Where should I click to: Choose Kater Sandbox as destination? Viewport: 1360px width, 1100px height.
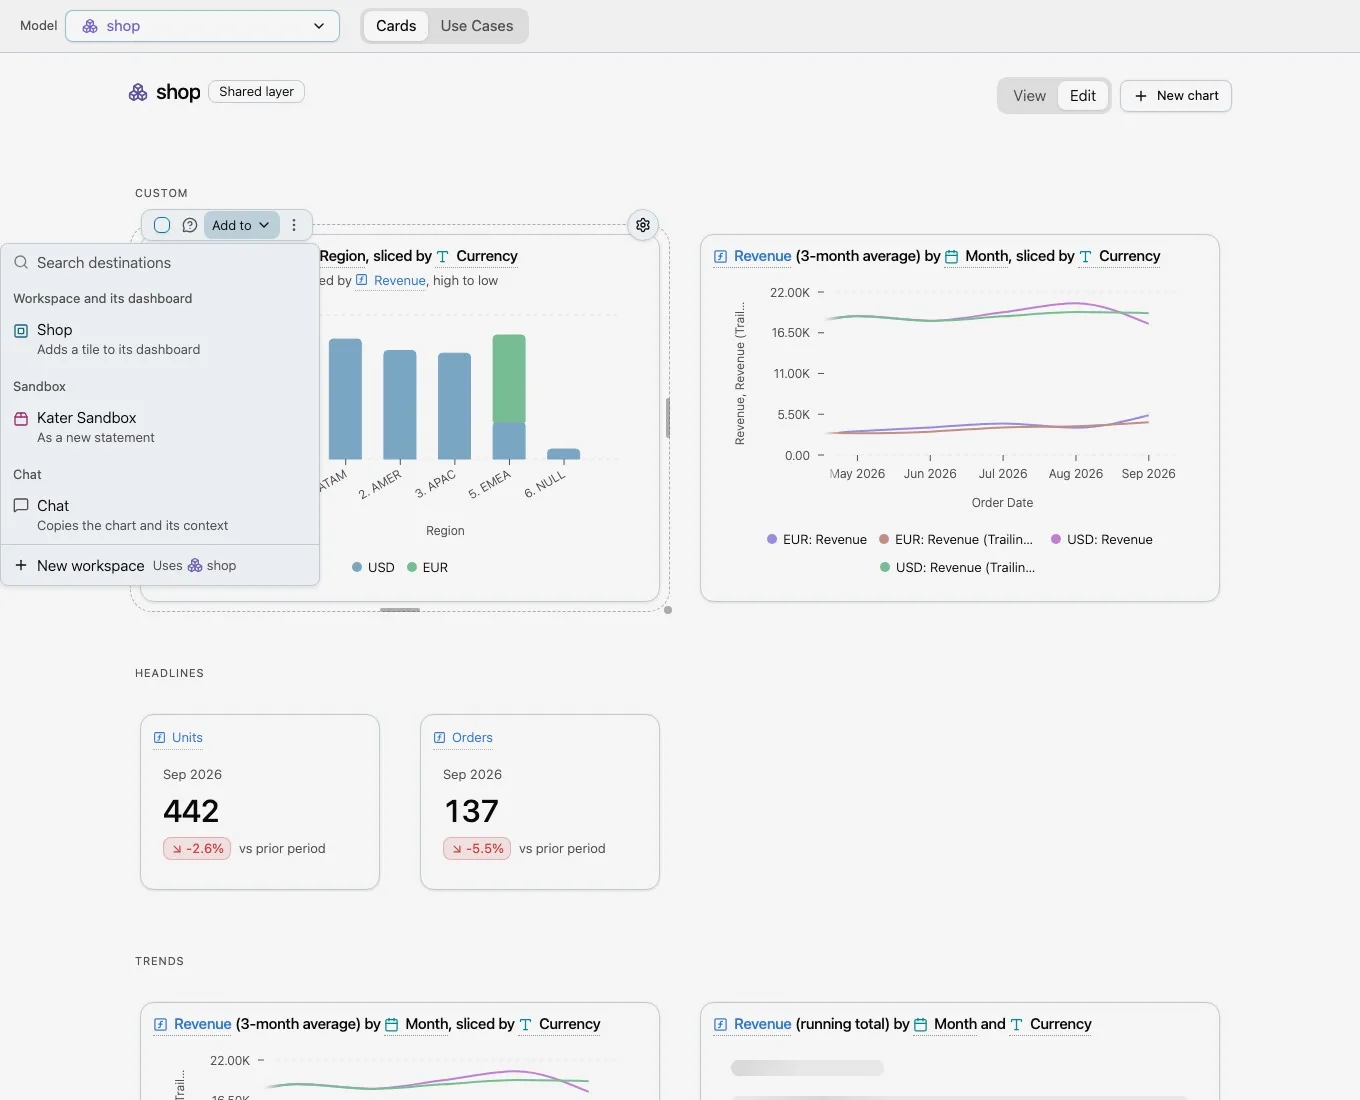click(160, 427)
